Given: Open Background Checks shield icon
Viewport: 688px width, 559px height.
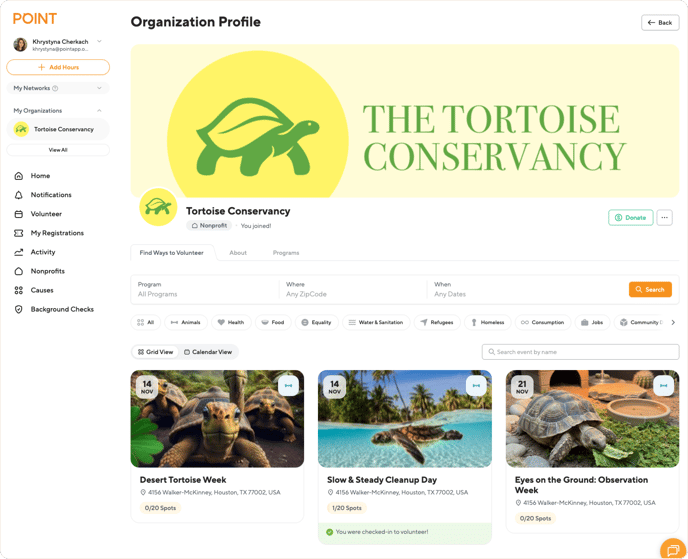Looking at the screenshot, I should point(18,309).
